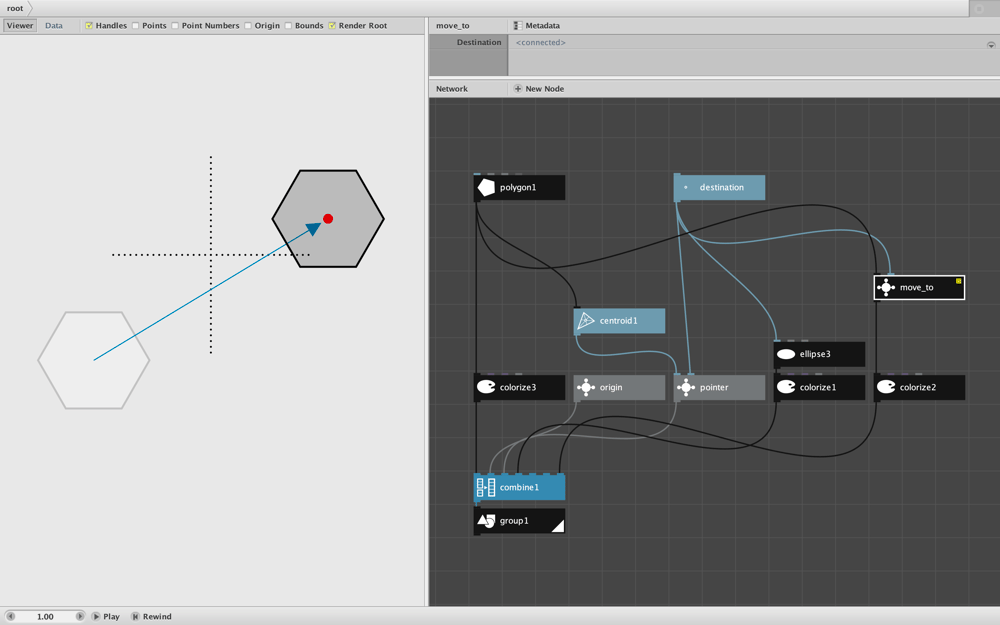Click the root breadcrumb
Viewport: 1000px width, 625px height.
[15, 8]
